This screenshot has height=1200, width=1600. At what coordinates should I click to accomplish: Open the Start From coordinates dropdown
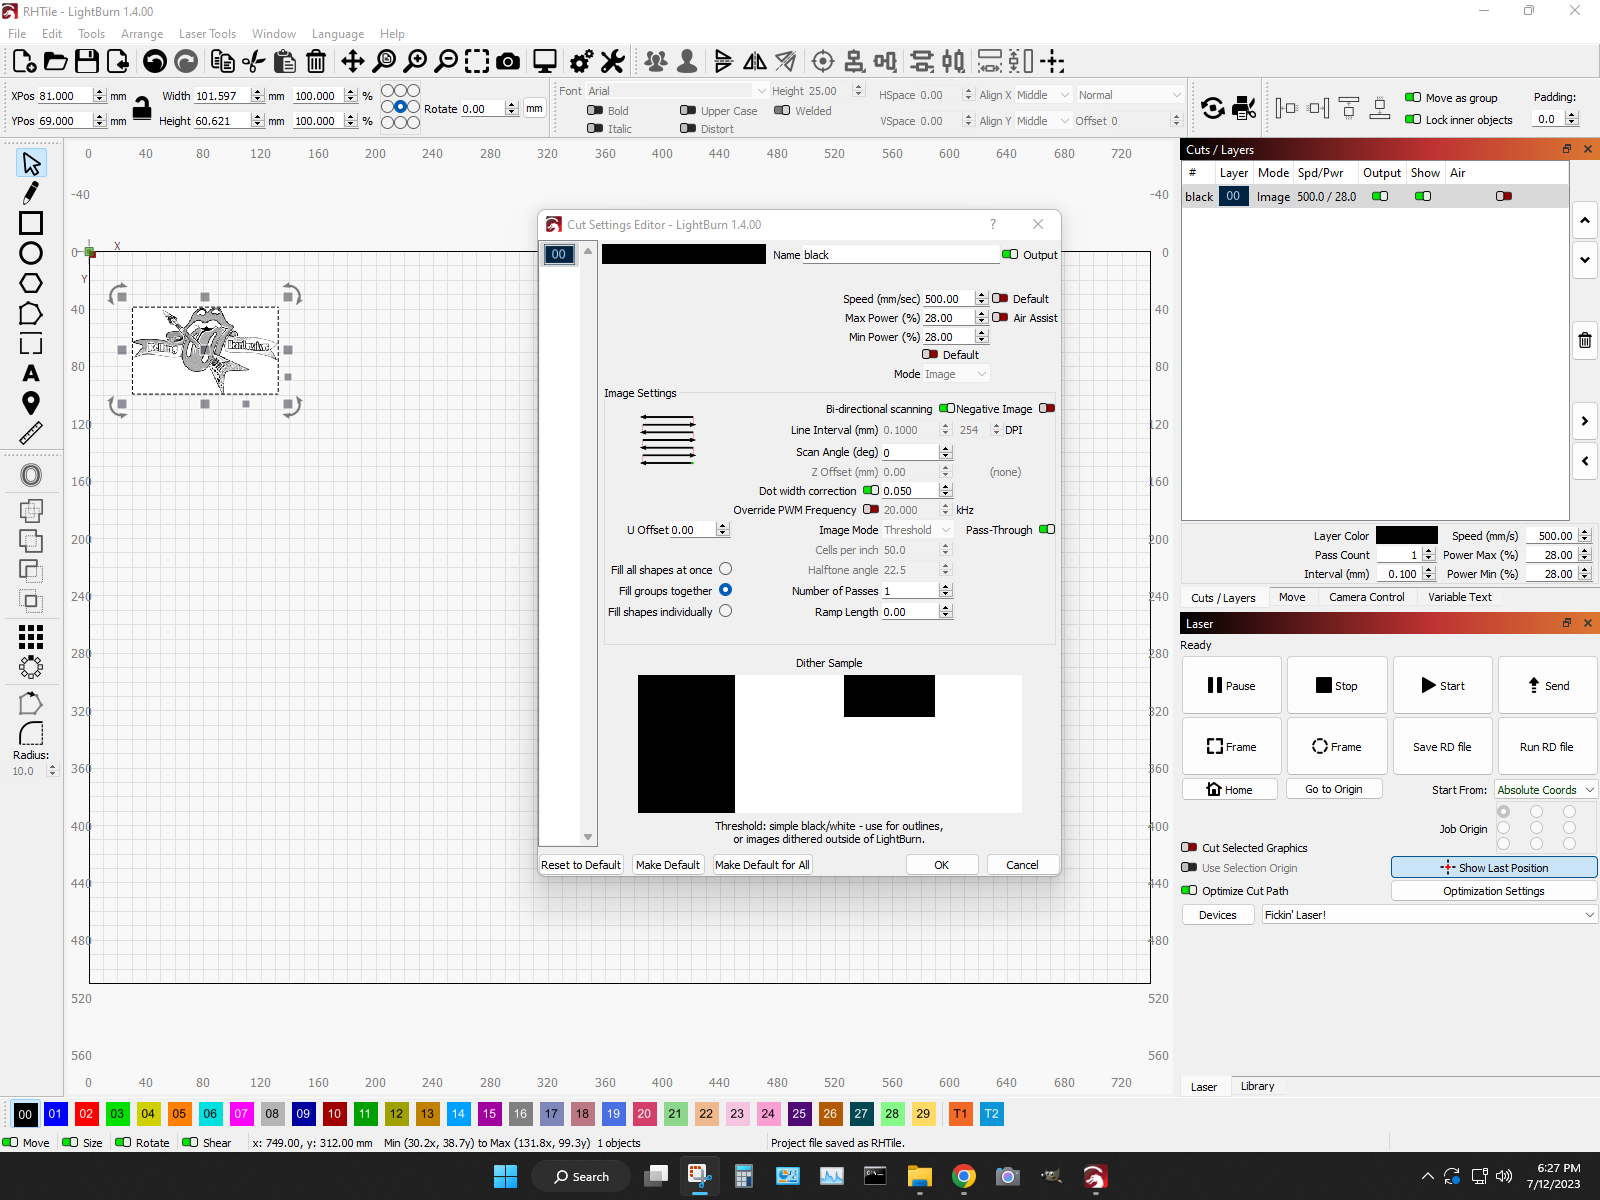click(1544, 789)
